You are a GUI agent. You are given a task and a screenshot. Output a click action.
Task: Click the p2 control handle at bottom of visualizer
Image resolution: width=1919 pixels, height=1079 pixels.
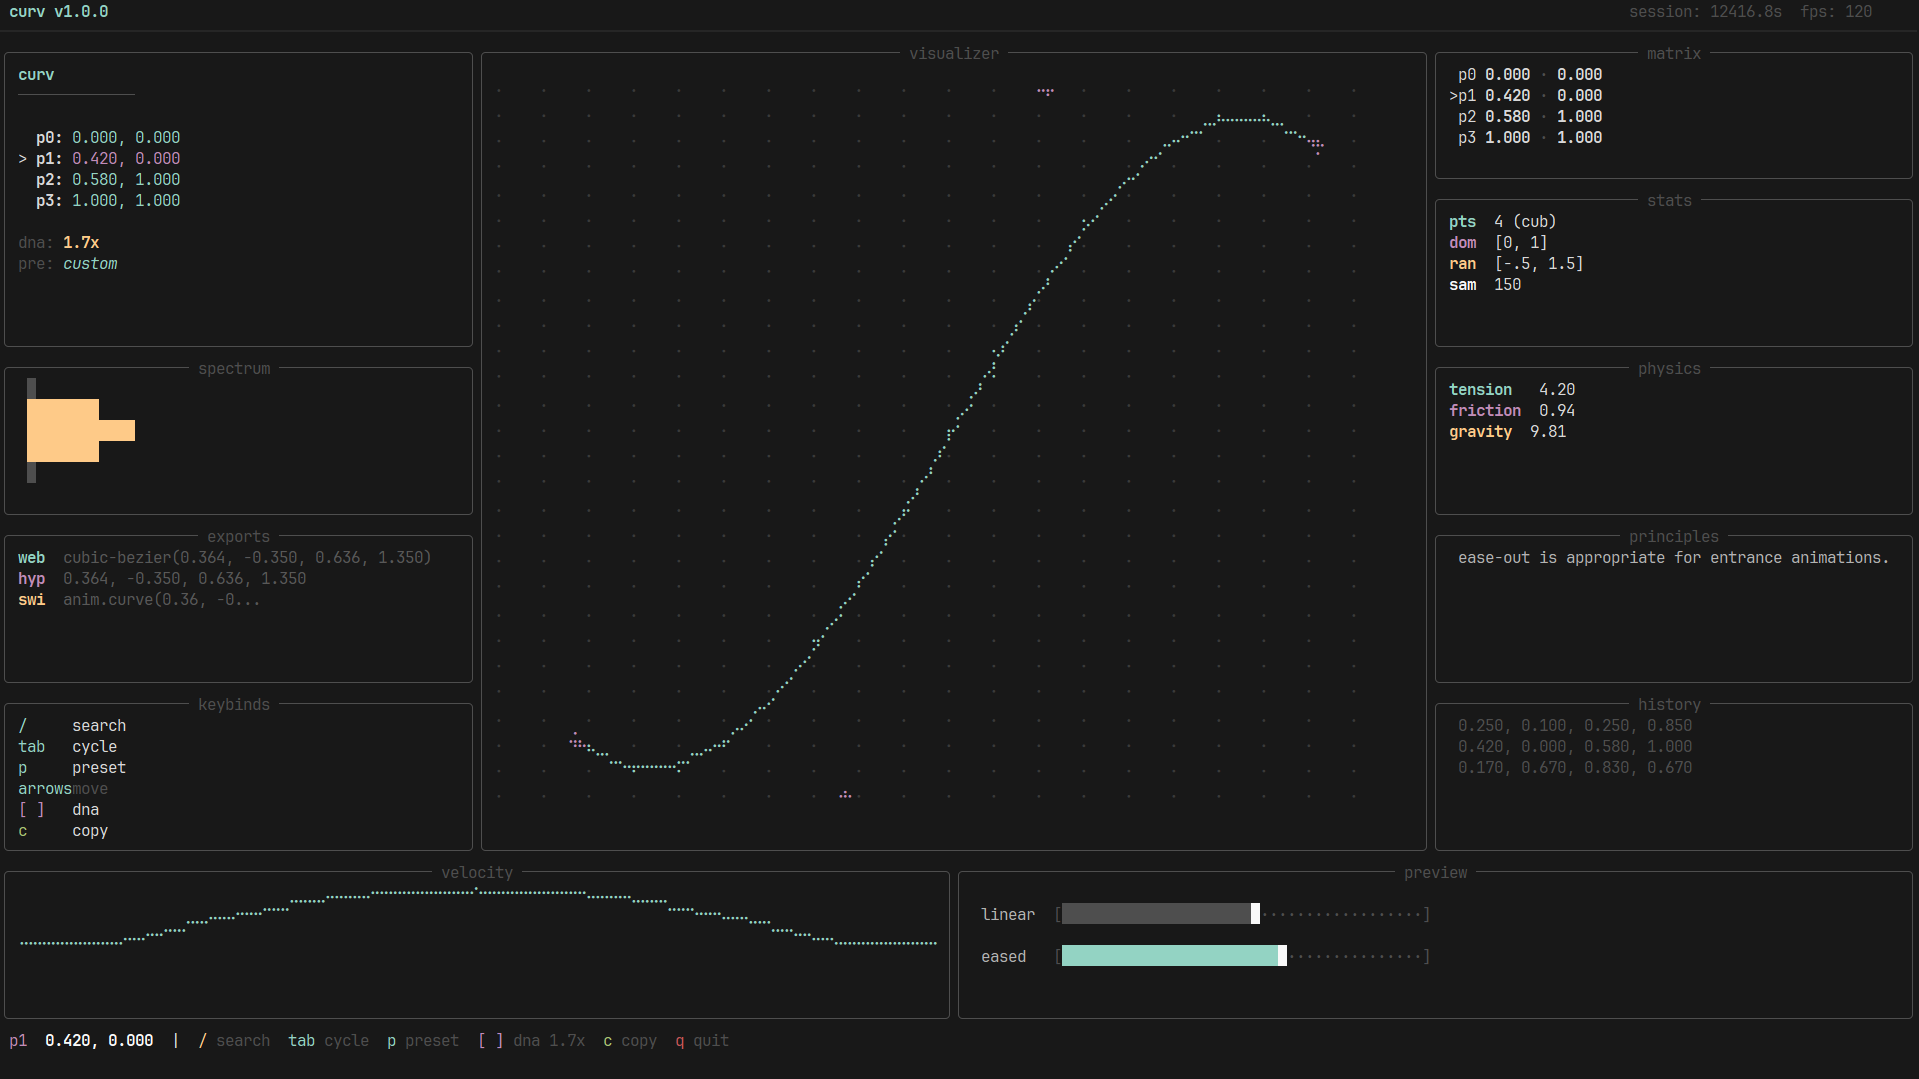tap(845, 795)
